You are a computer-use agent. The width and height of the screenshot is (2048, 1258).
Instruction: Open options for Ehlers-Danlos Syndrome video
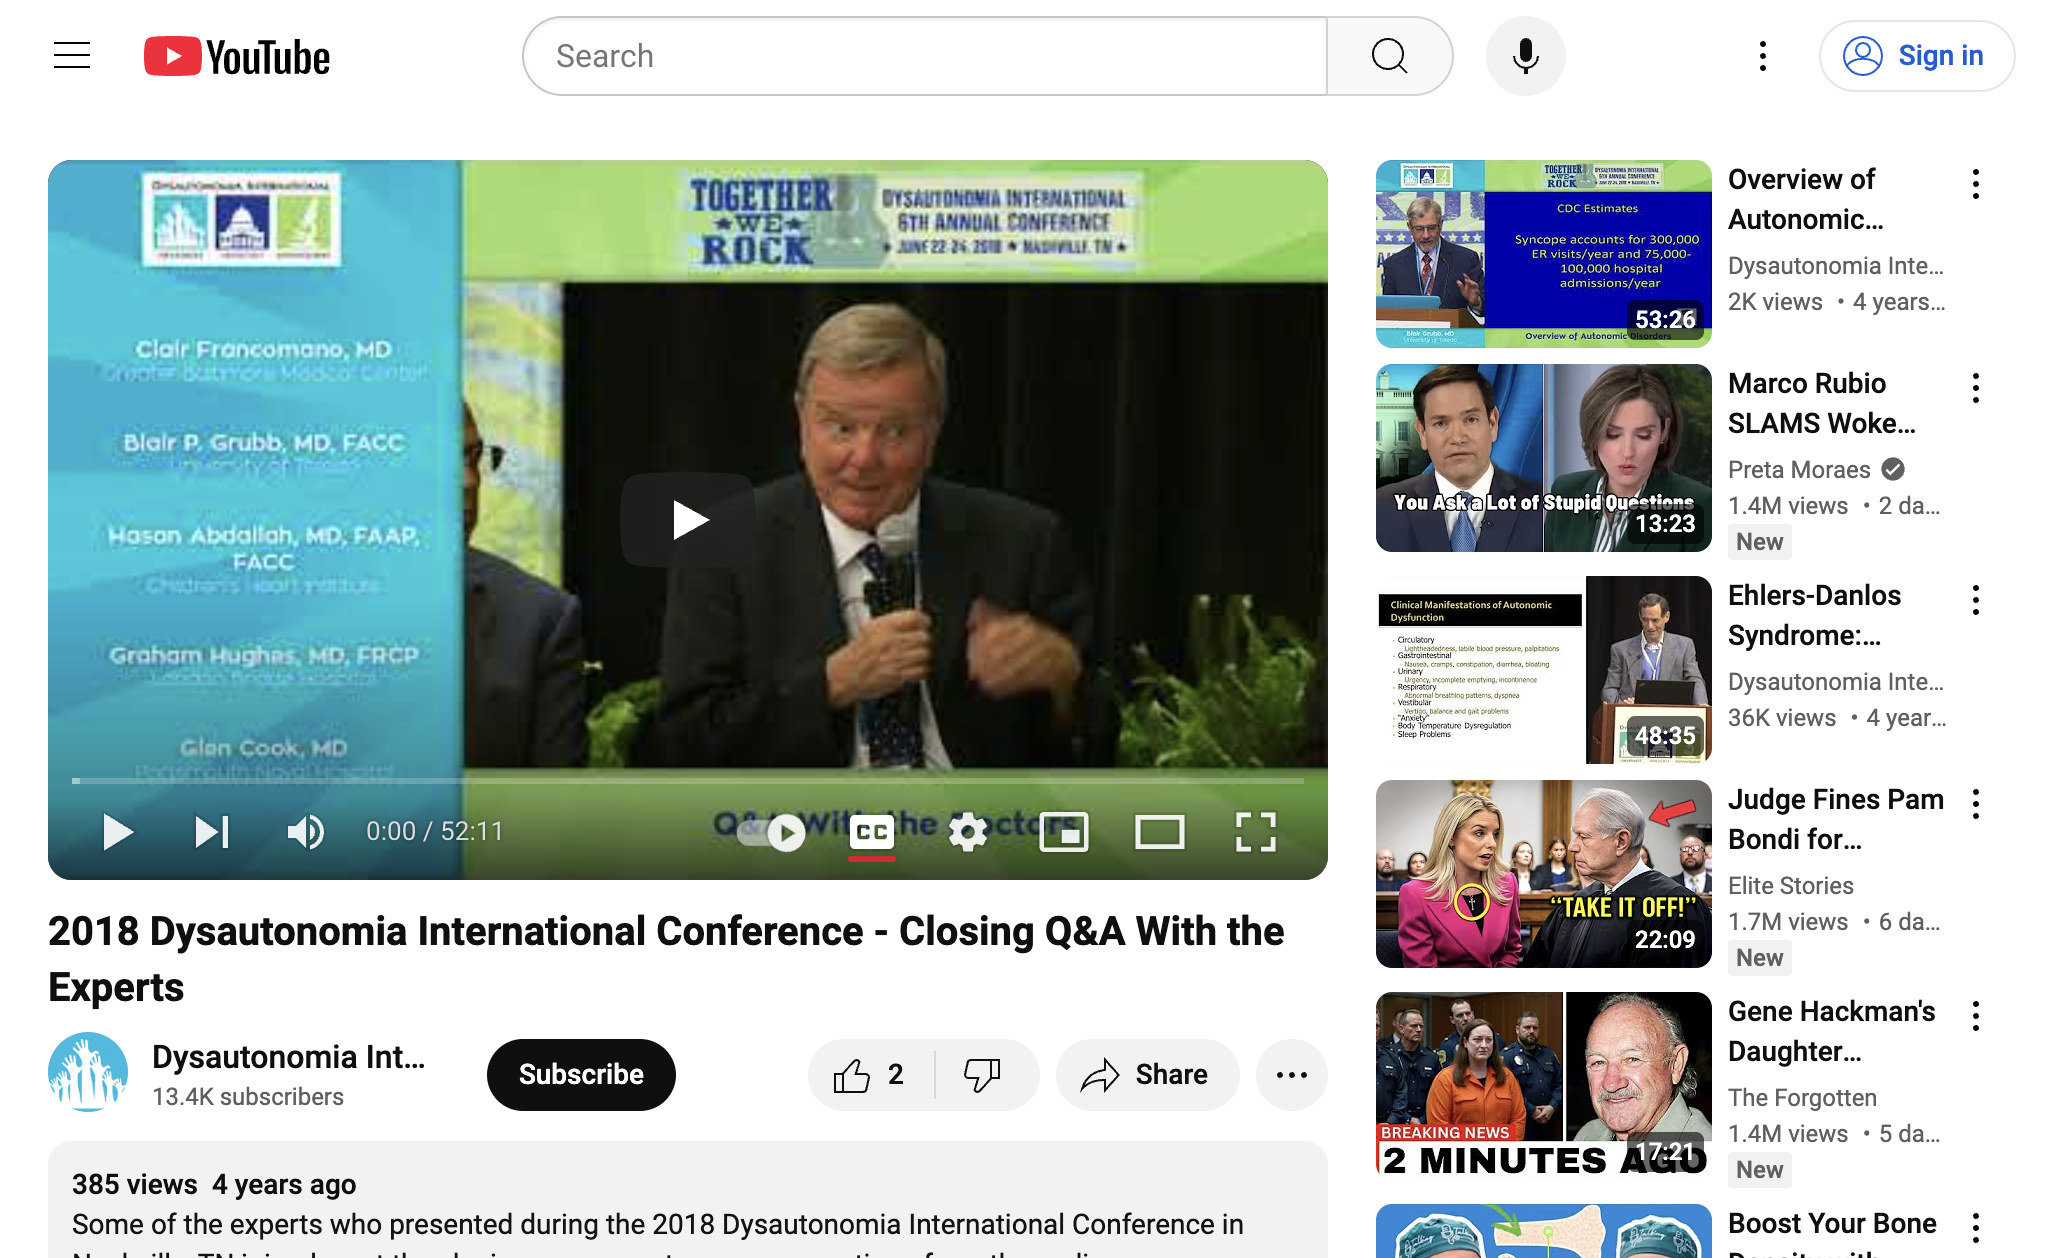(1976, 600)
